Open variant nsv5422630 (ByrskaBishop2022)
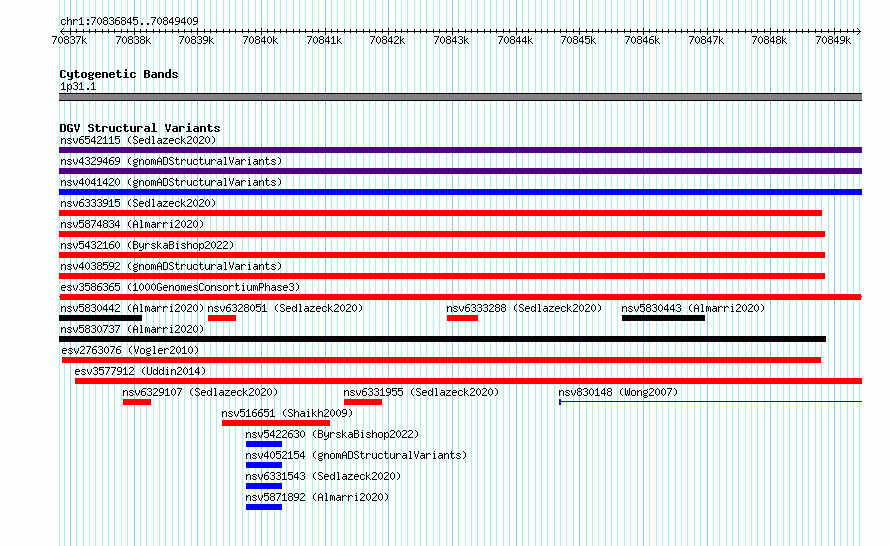The height and width of the screenshot is (546, 890). coord(332,434)
